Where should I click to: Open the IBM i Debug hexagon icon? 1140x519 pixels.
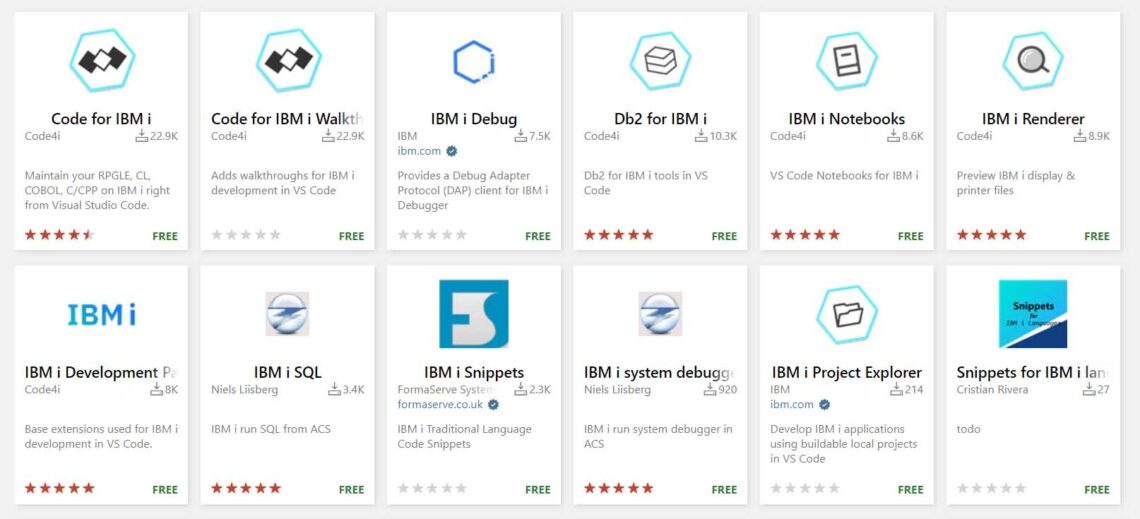coord(474,62)
